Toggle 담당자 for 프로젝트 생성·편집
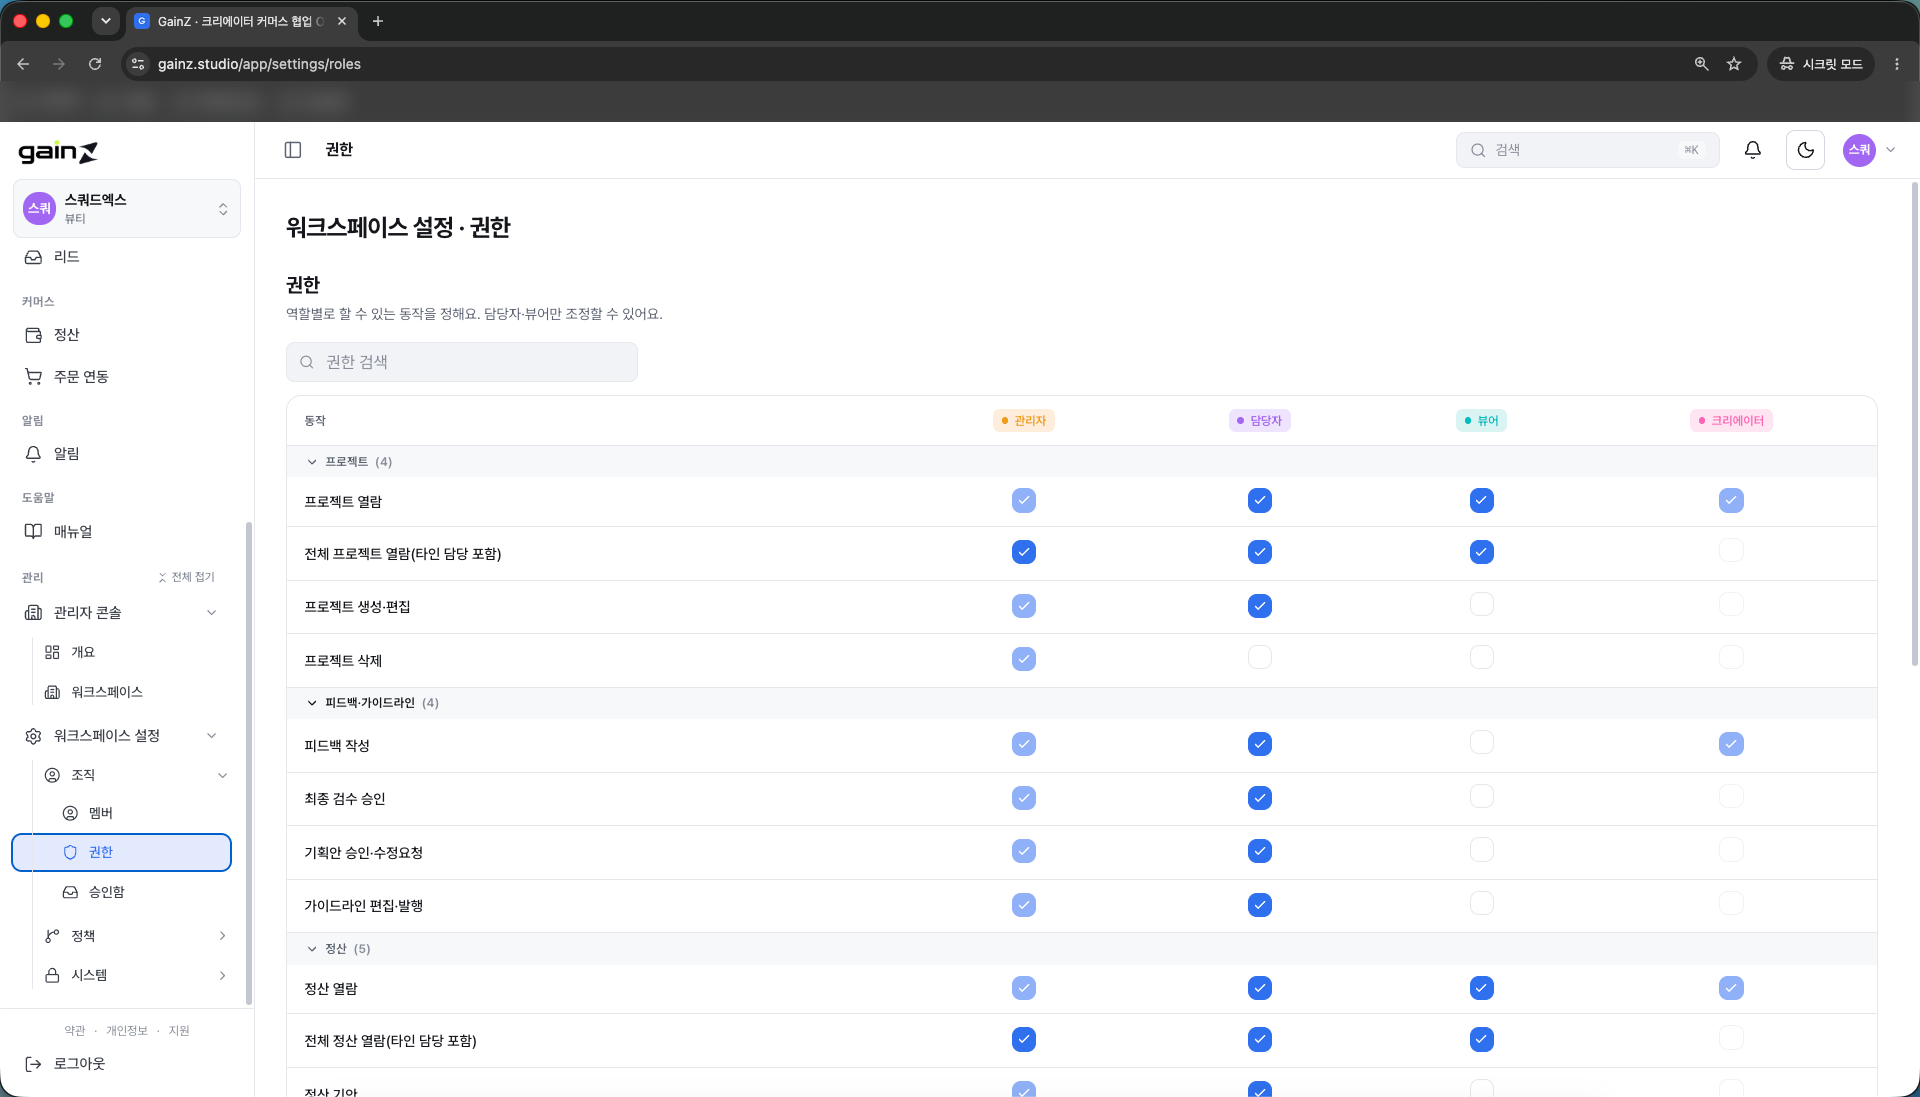This screenshot has width=1920, height=1097. point(1260,606)
